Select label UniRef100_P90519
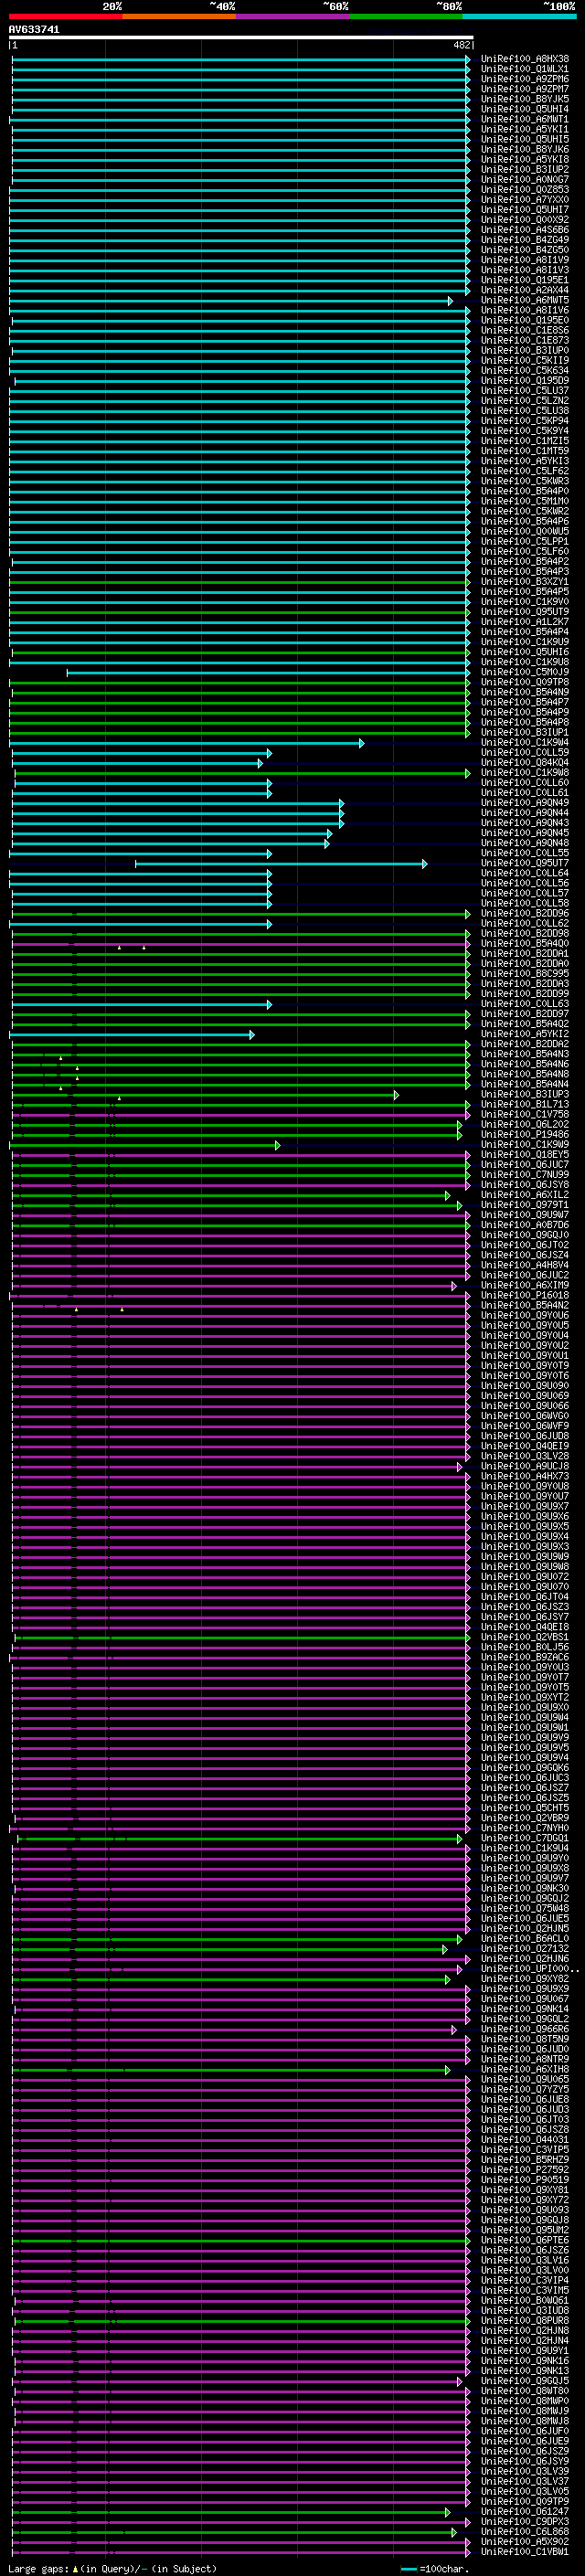Screen dimensions: 585x2576 [525, 2181]
